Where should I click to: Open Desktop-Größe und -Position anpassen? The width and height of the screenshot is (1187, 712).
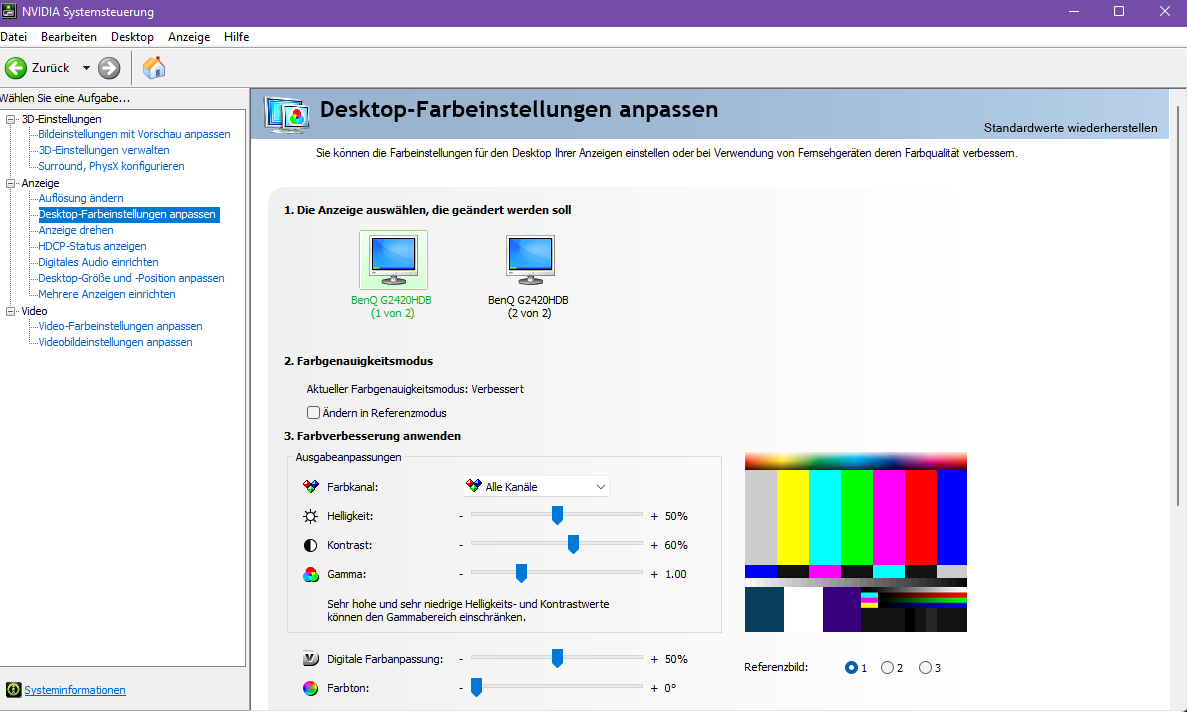(x=132, y=278)
